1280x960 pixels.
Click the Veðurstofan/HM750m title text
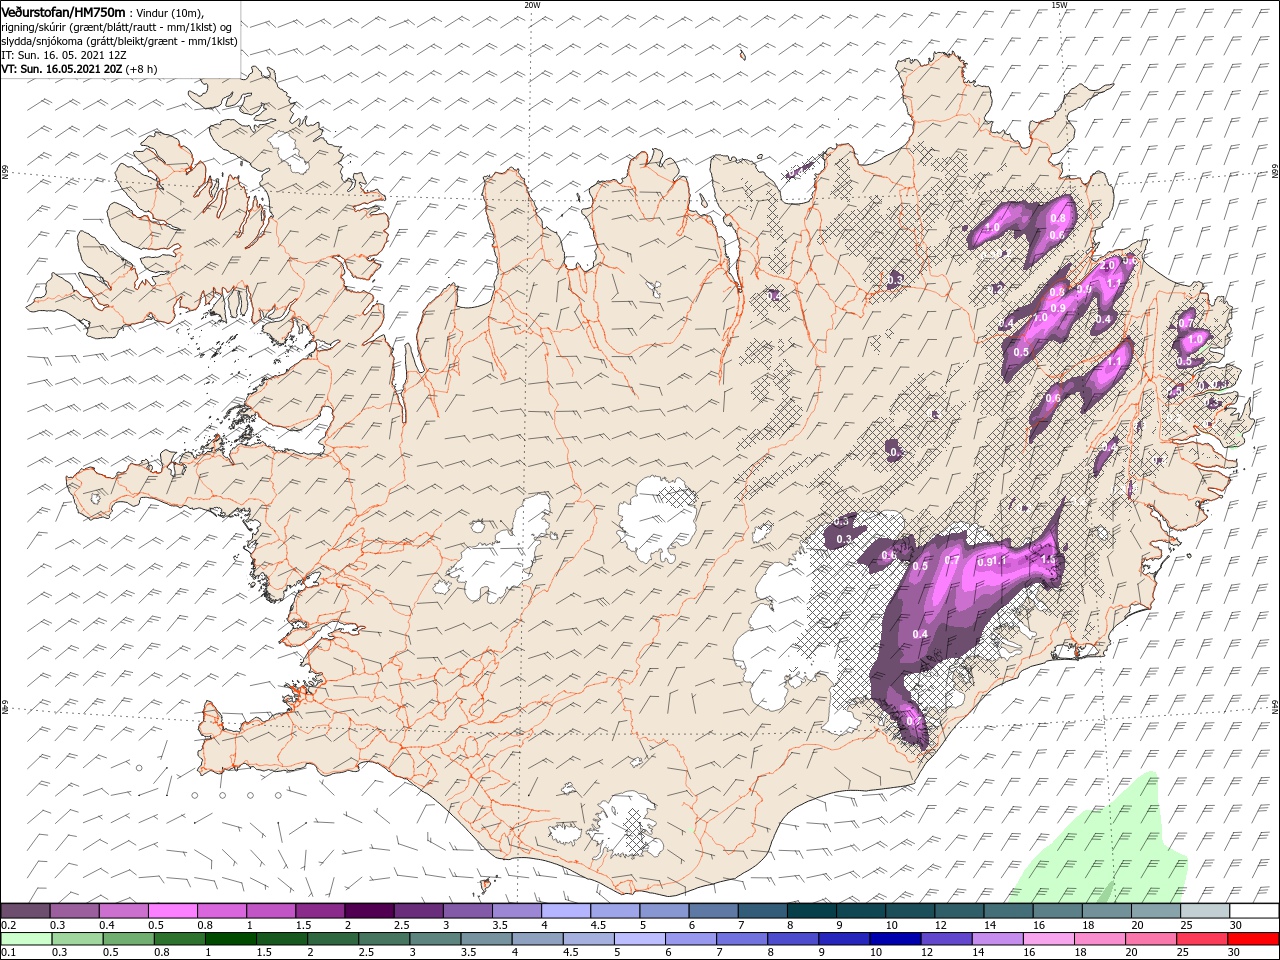click(64, 11)
